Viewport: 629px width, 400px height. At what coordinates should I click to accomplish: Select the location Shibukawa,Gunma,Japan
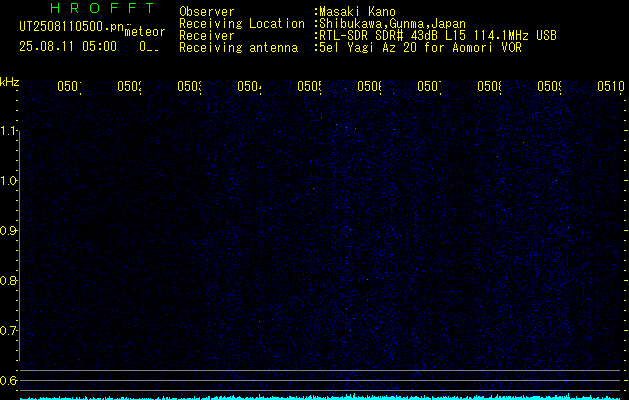[393, 24]
